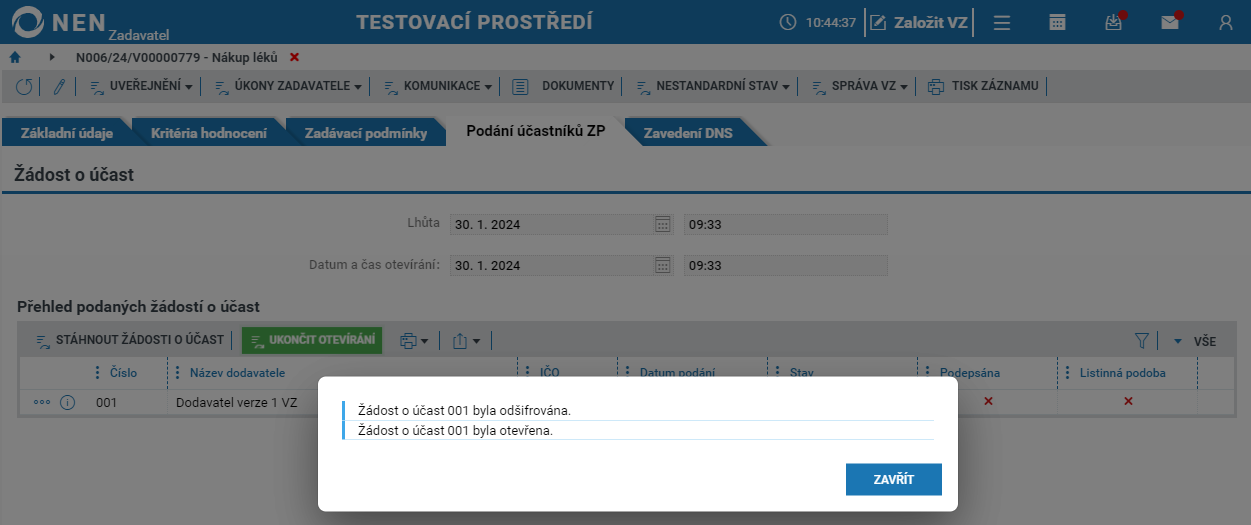Click info icon for request 001
This screenshot has width=1251, height=525.
coord(68,402)
